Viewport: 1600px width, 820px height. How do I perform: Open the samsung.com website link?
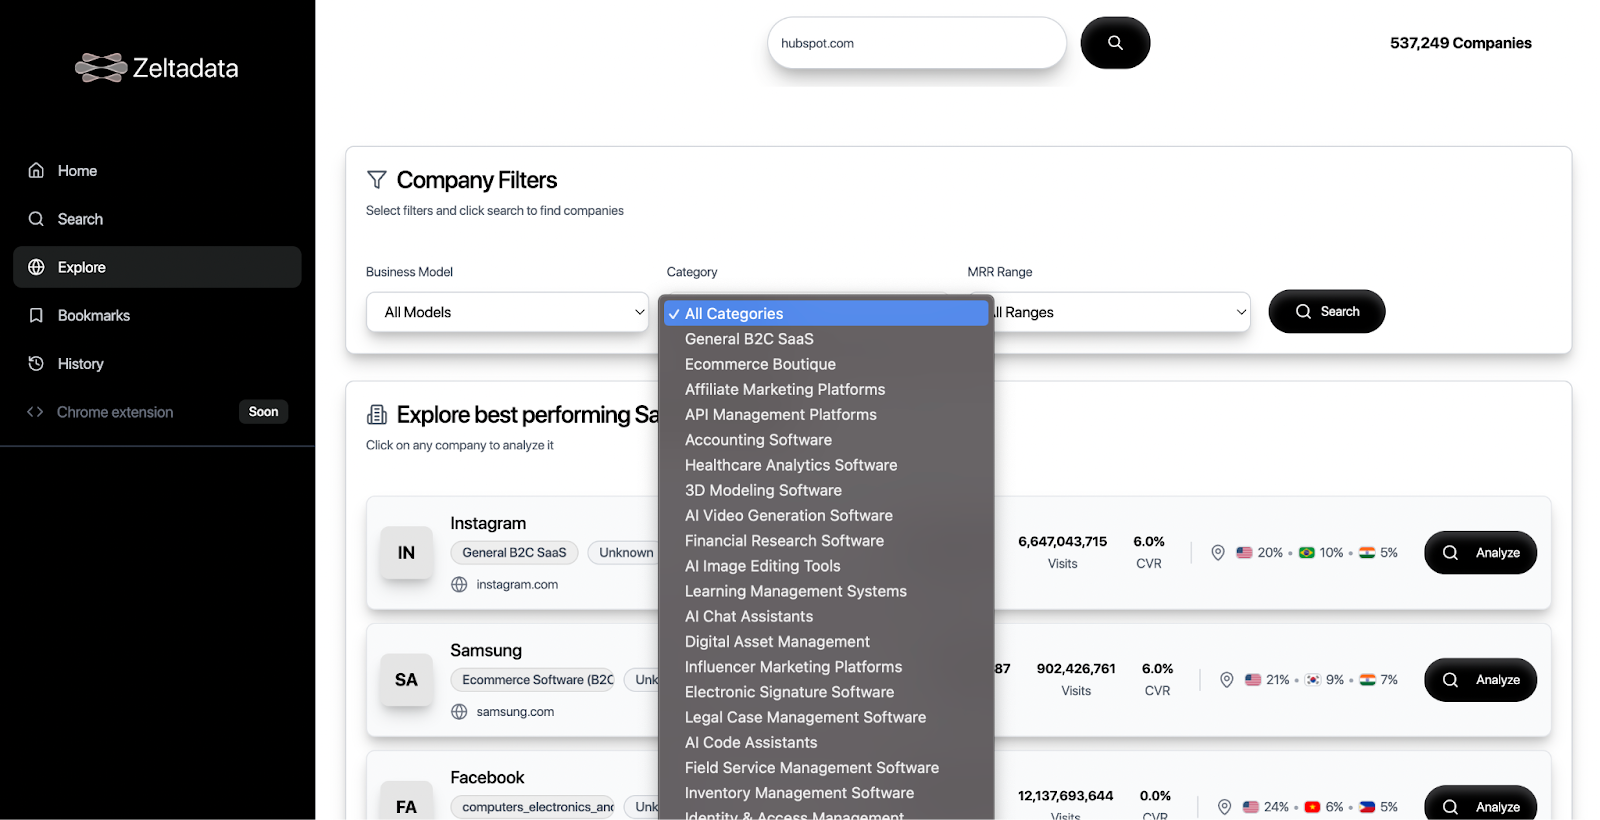tap(515, 711)
